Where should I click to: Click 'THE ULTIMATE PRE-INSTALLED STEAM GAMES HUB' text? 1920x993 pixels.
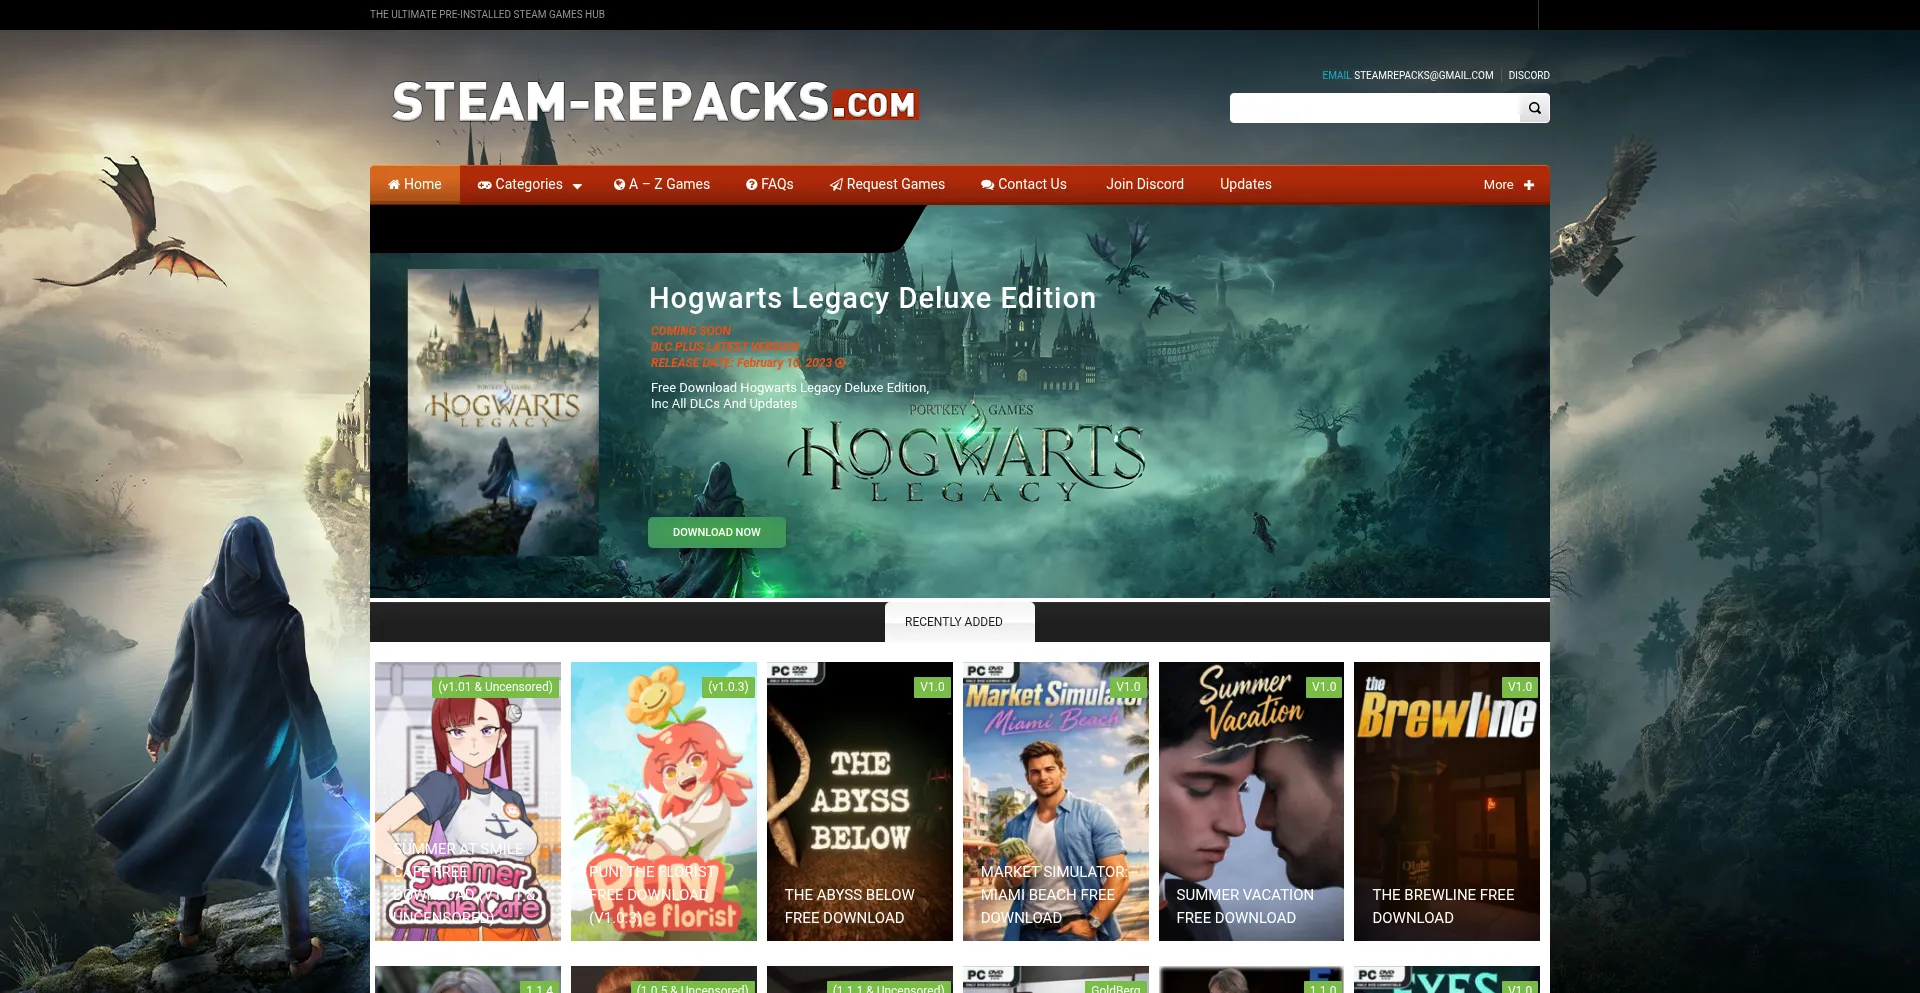coord(487,14)
